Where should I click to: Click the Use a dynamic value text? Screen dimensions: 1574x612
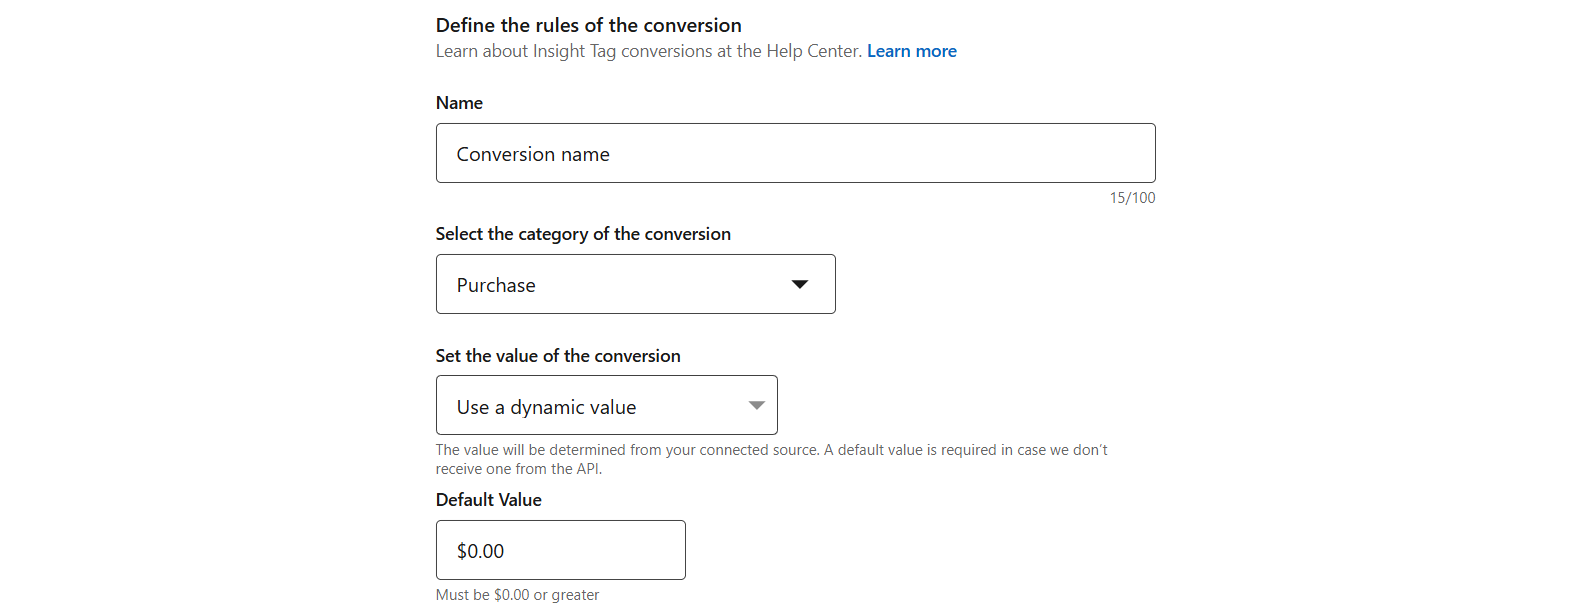(546, 407)
